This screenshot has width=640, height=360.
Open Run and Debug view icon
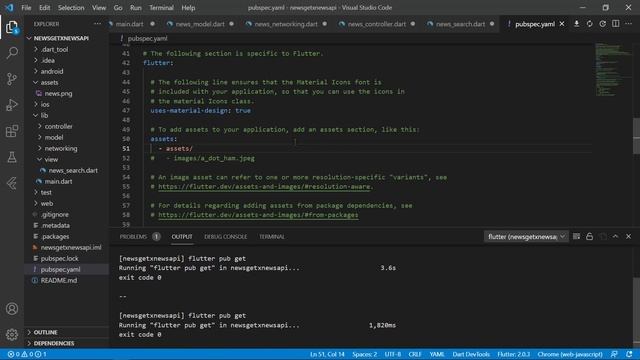pos(12,105)
